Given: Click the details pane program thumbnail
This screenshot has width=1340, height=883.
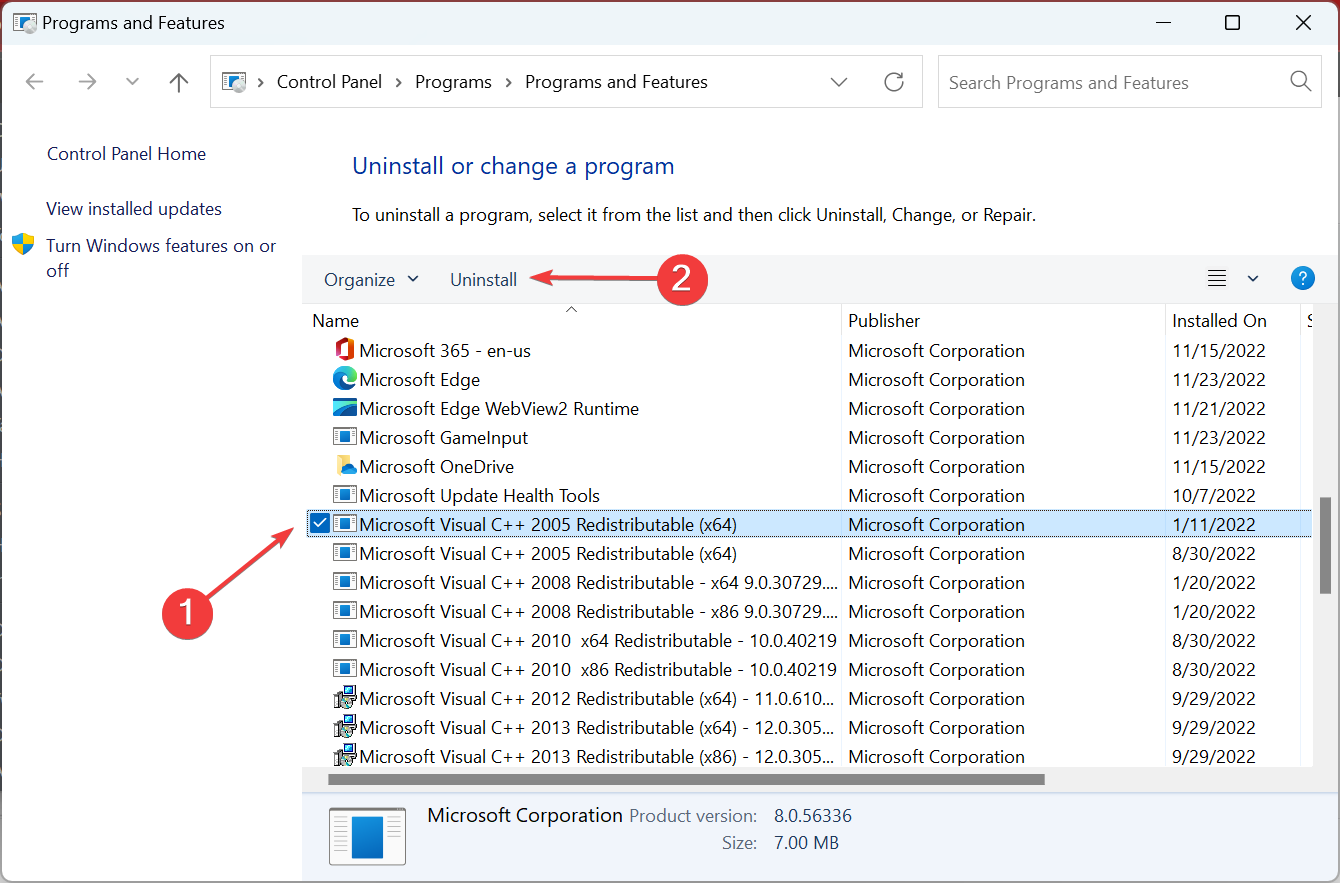Looking at the screenshot, I should pos(368,836).
